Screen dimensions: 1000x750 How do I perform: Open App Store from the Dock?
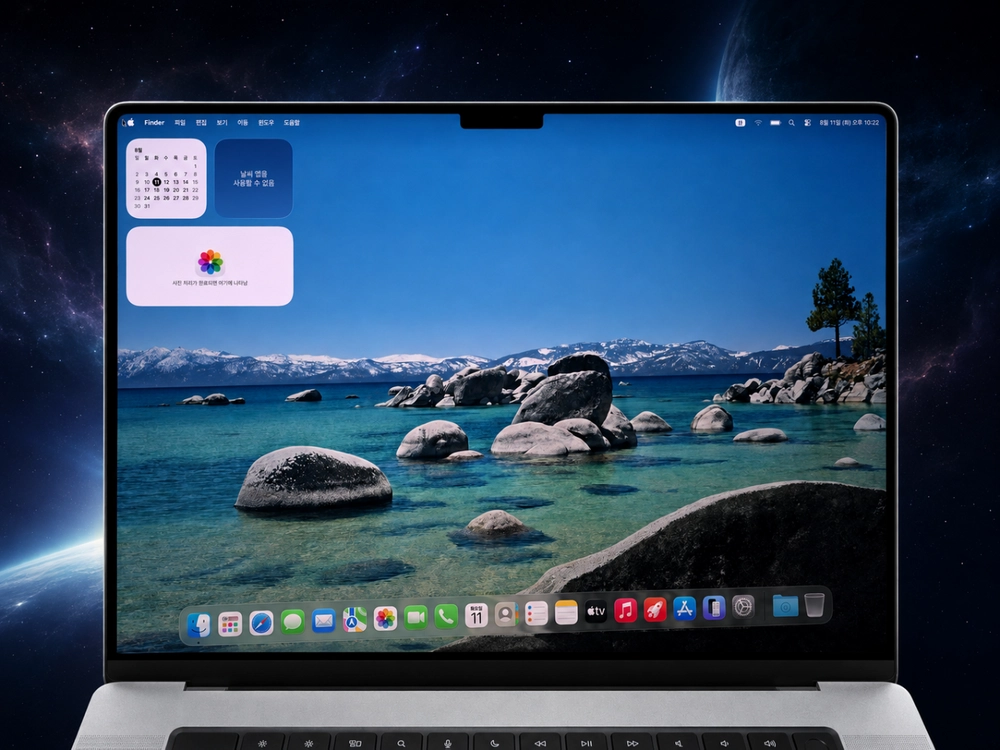tap(684, 608)
